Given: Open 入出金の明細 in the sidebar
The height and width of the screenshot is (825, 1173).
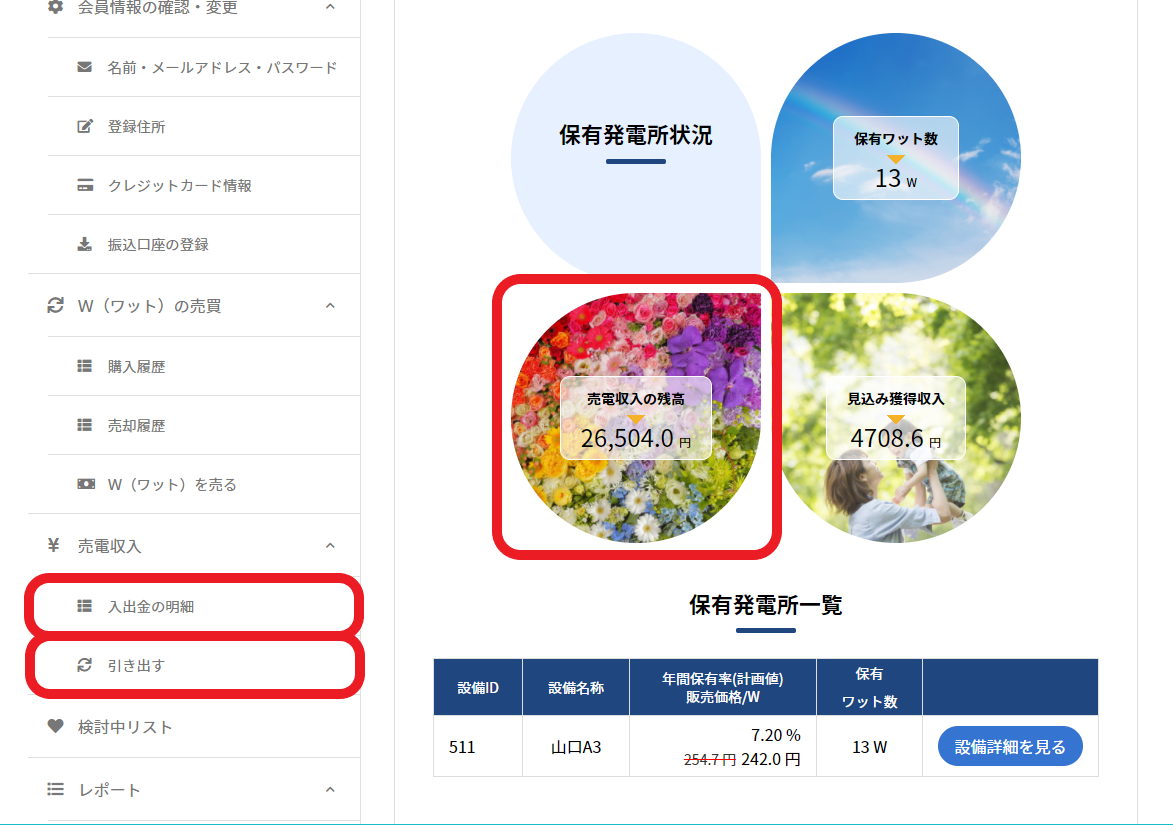Looking at the screenshot, I should pos(150,607).
